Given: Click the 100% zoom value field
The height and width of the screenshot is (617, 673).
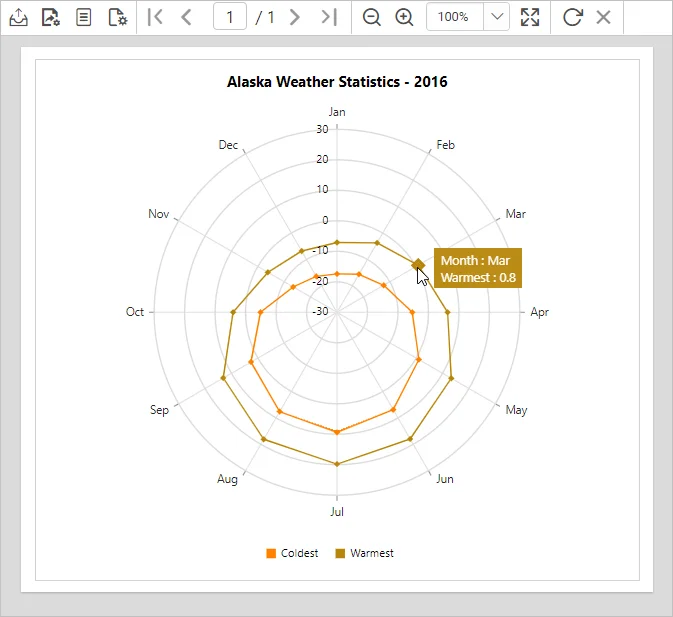Looking at the screenshot, I should click(454, 17).
